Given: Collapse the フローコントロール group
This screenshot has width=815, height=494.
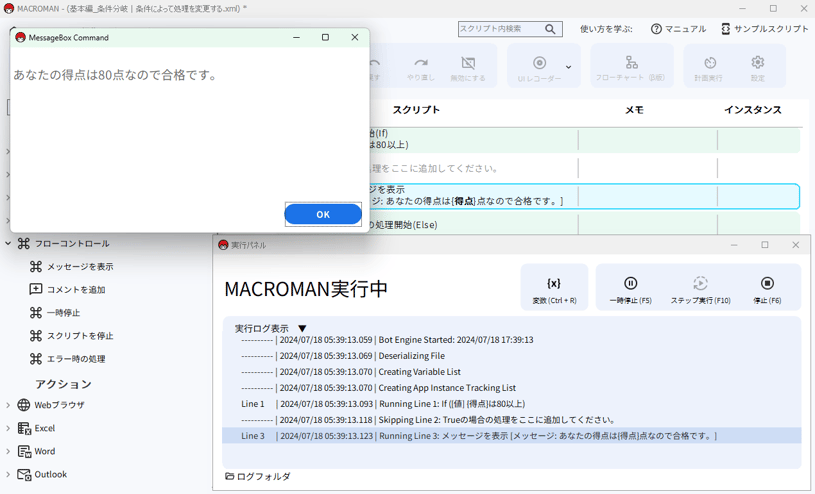Looking at the screenshot, I should pyautogui.click(x=8, y=243).
